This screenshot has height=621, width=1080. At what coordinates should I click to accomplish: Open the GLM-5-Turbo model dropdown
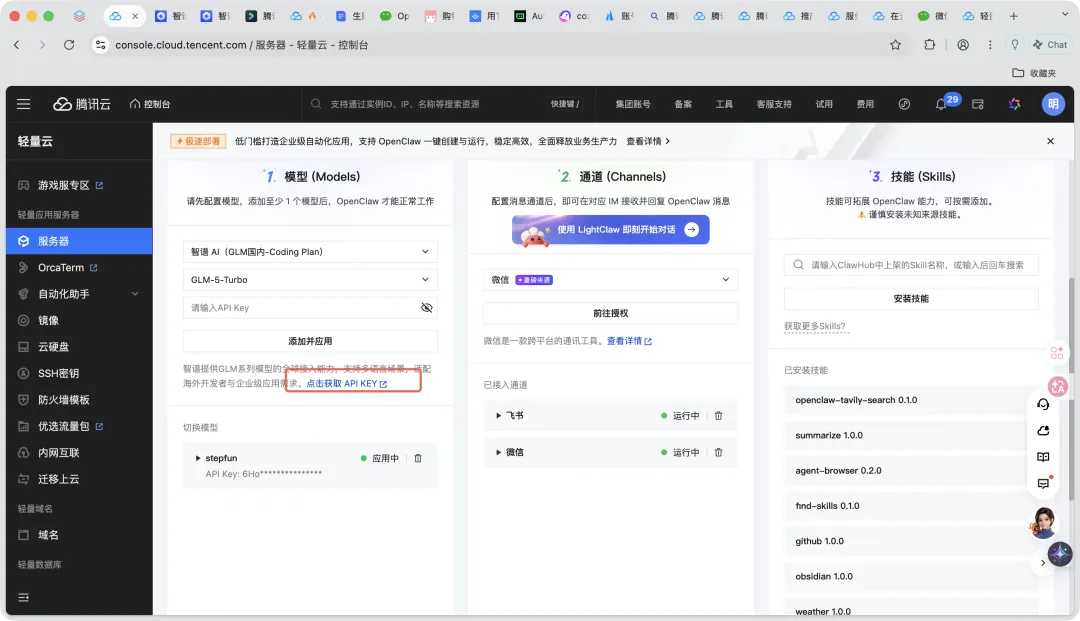(x=310, y=280)
